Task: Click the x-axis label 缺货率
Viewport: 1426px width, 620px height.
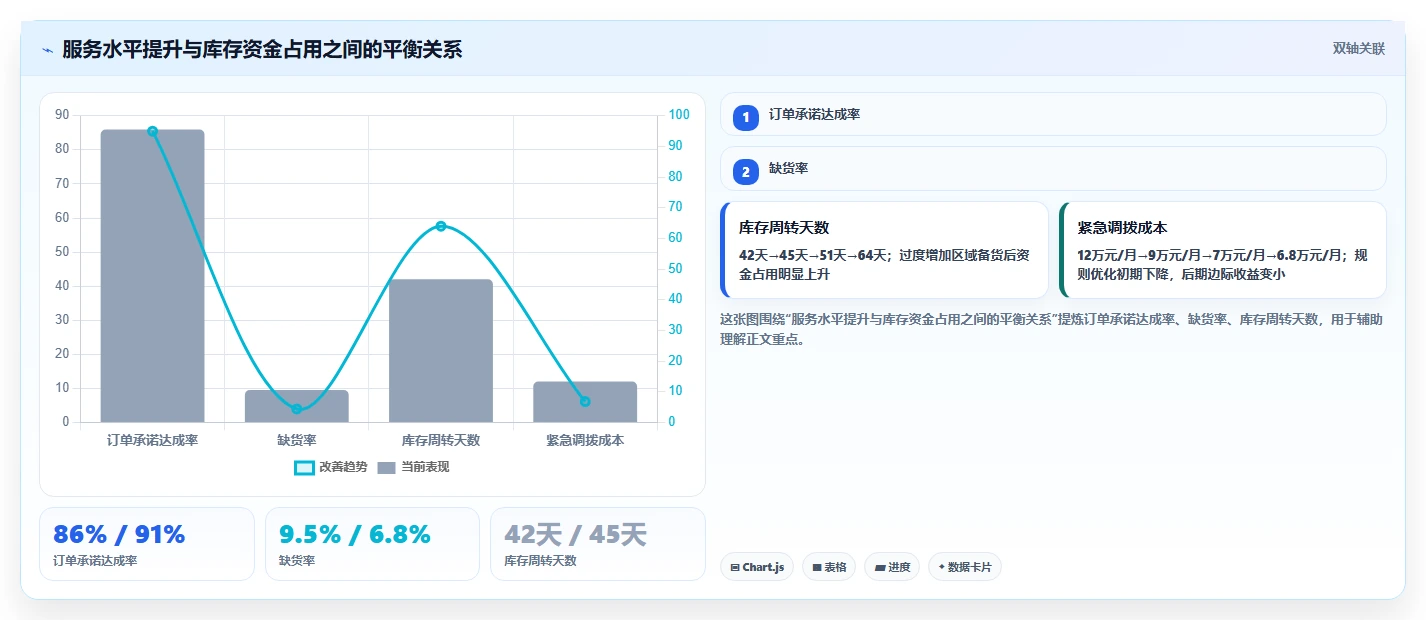Action: pos(297,440)
